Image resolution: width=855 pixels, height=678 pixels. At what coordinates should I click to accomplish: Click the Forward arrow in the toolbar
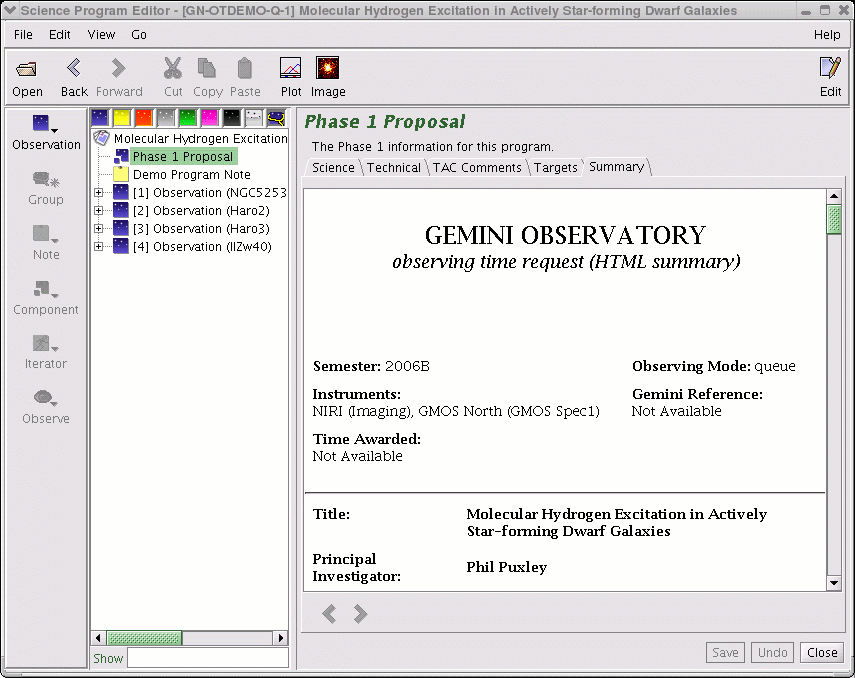[119, 77]
